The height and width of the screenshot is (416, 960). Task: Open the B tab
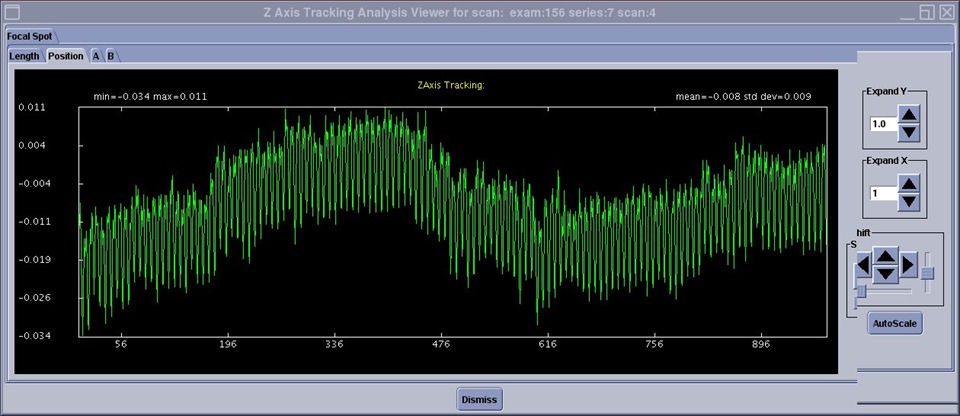pyautogui.click(x=111, y=56)
